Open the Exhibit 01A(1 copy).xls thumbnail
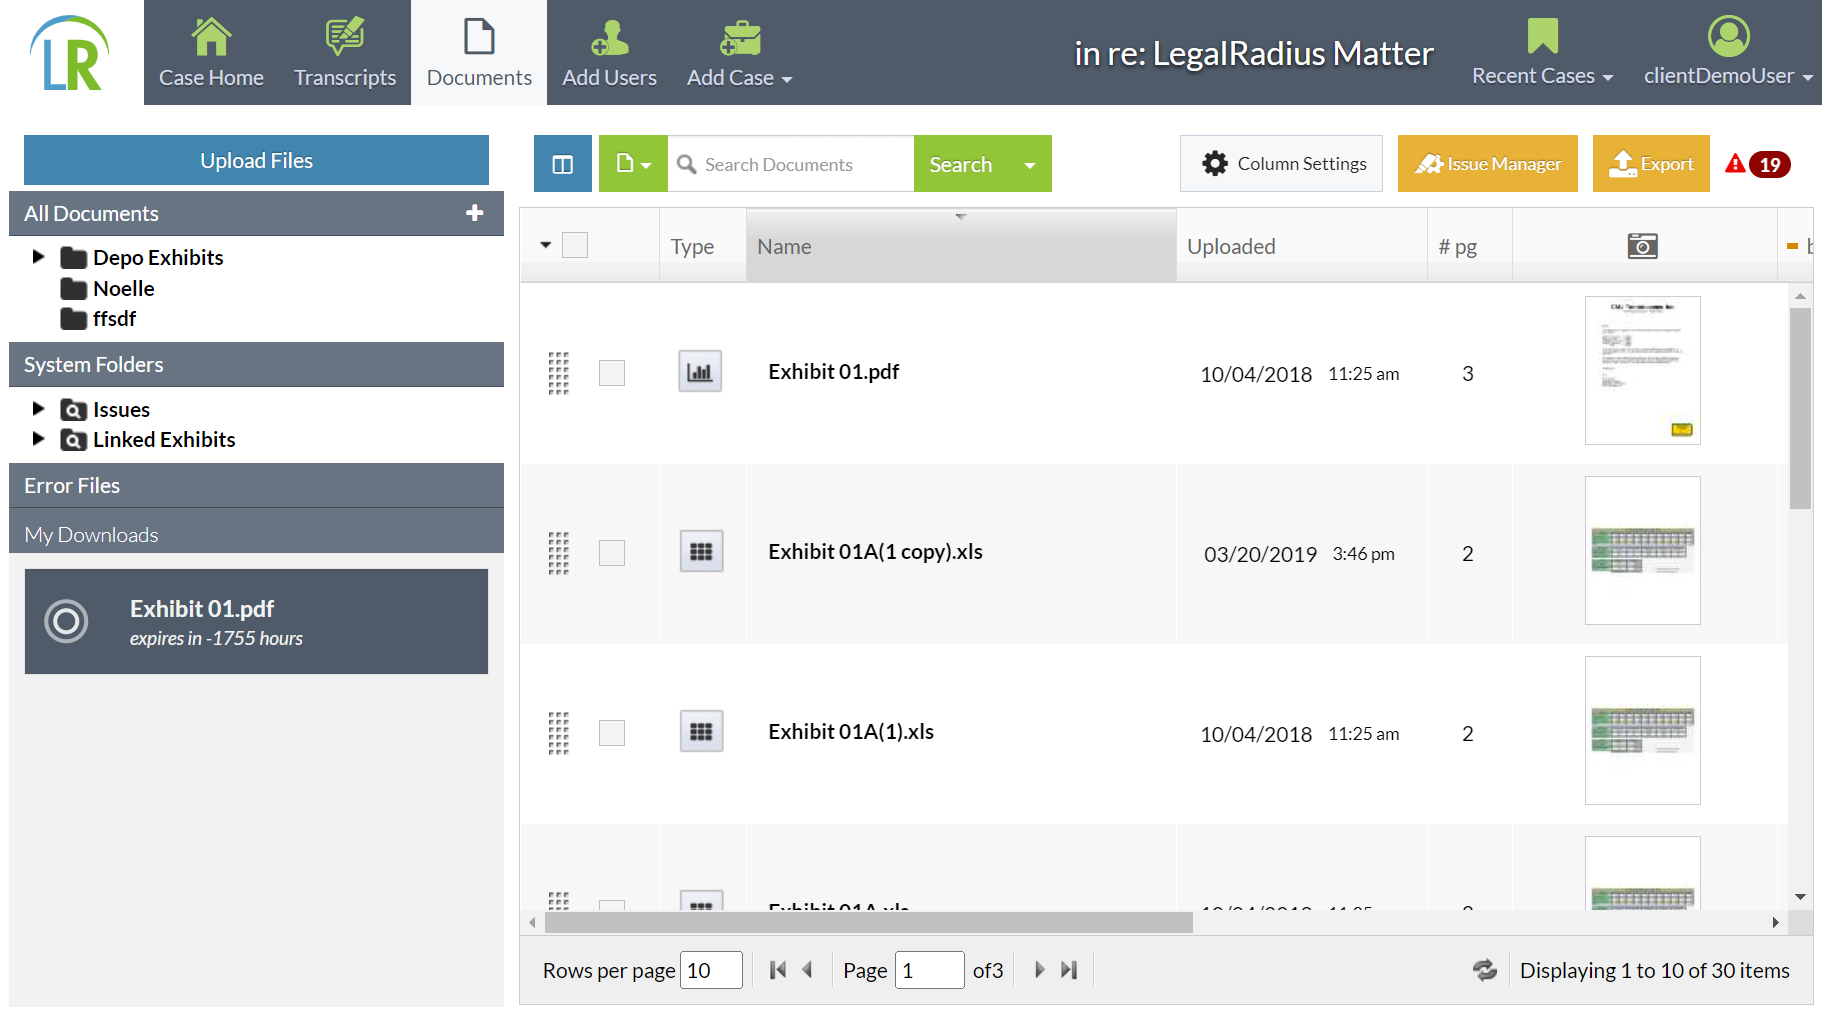1822x1011 pixels. [x=1642, y=550]
